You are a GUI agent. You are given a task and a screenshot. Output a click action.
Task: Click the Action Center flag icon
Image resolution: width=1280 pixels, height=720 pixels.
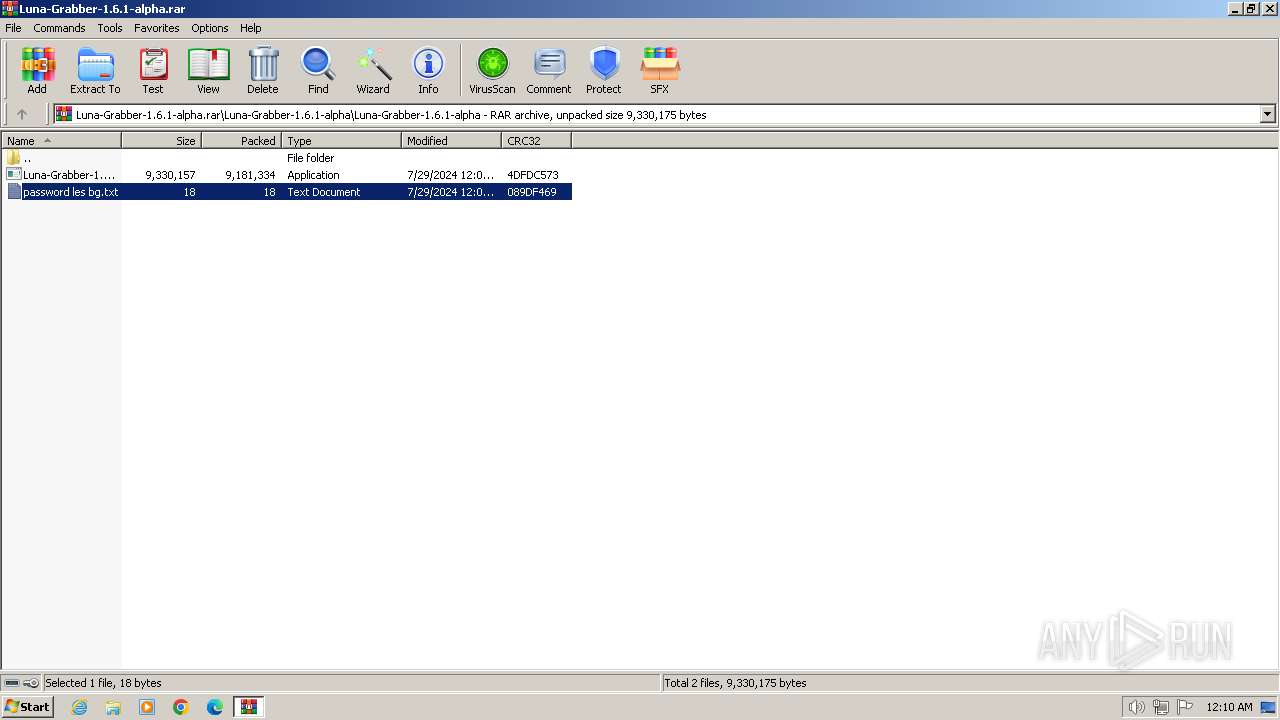pos(1185,707)
